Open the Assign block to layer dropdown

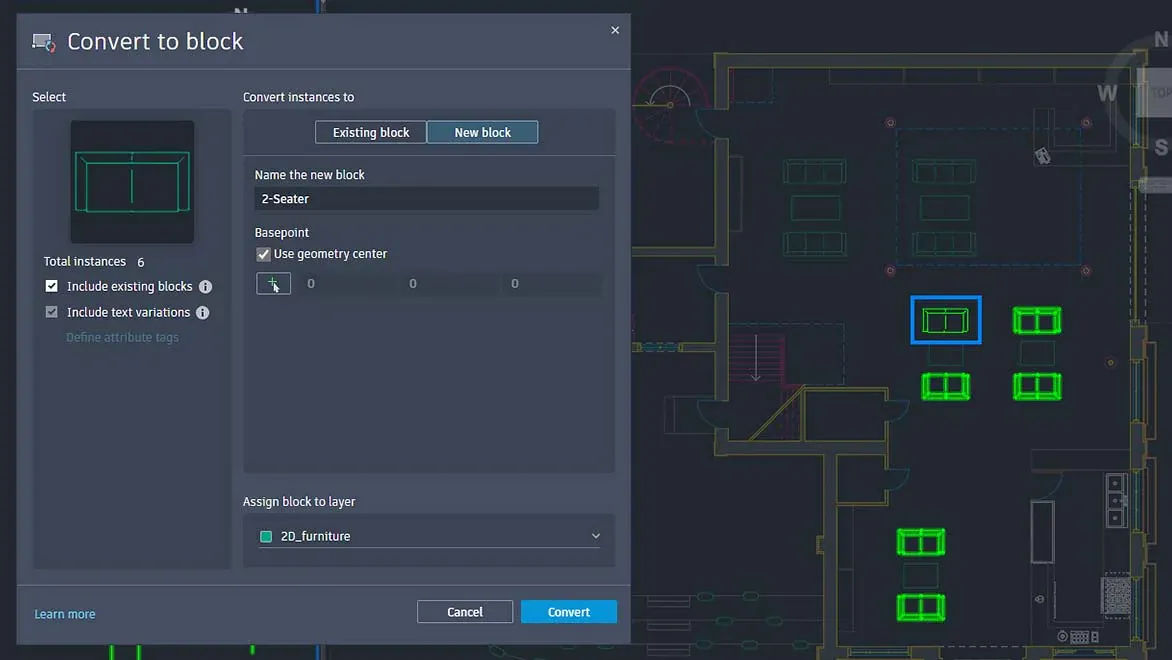(x=429, y=536)
